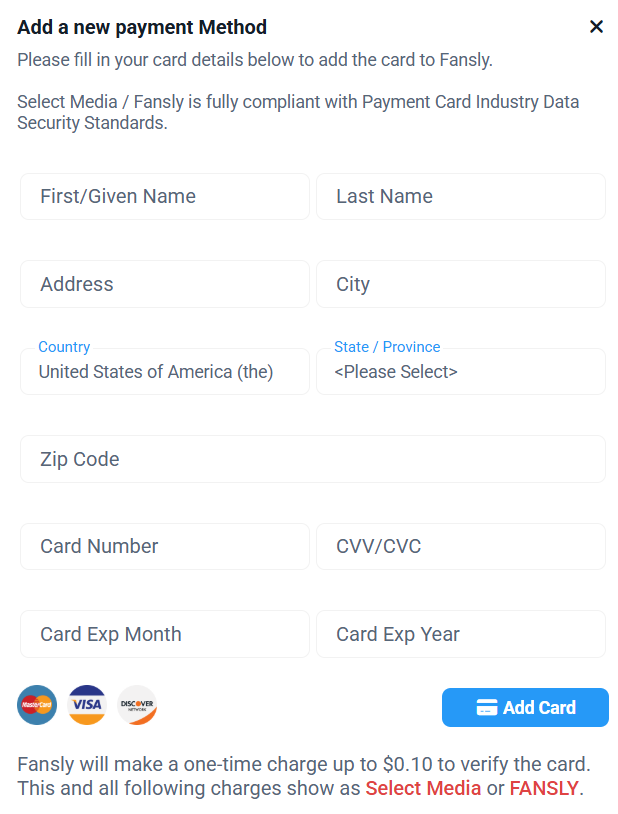Click the CVV/CVC field
The width and height of the screenshot is (618, 814).
(x=461, y=546)
